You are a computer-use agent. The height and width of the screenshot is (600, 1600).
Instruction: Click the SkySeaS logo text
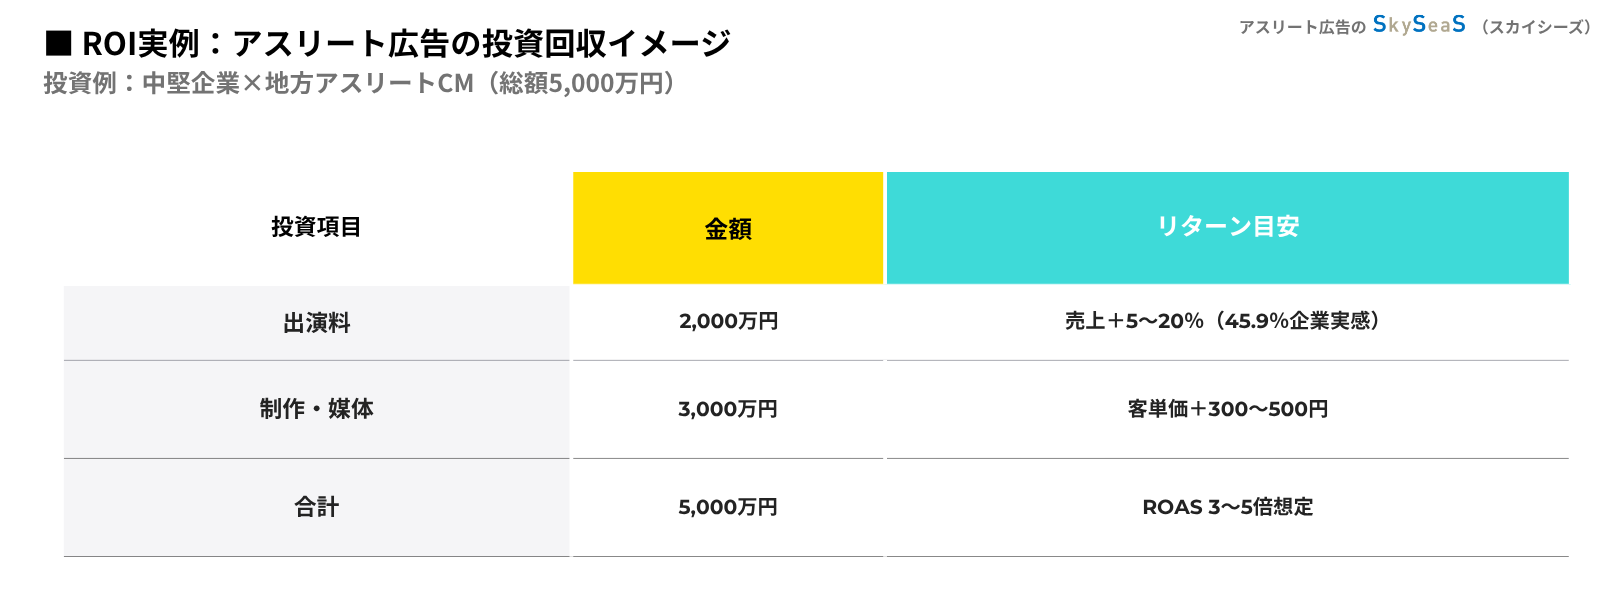tap(1419, 25)
